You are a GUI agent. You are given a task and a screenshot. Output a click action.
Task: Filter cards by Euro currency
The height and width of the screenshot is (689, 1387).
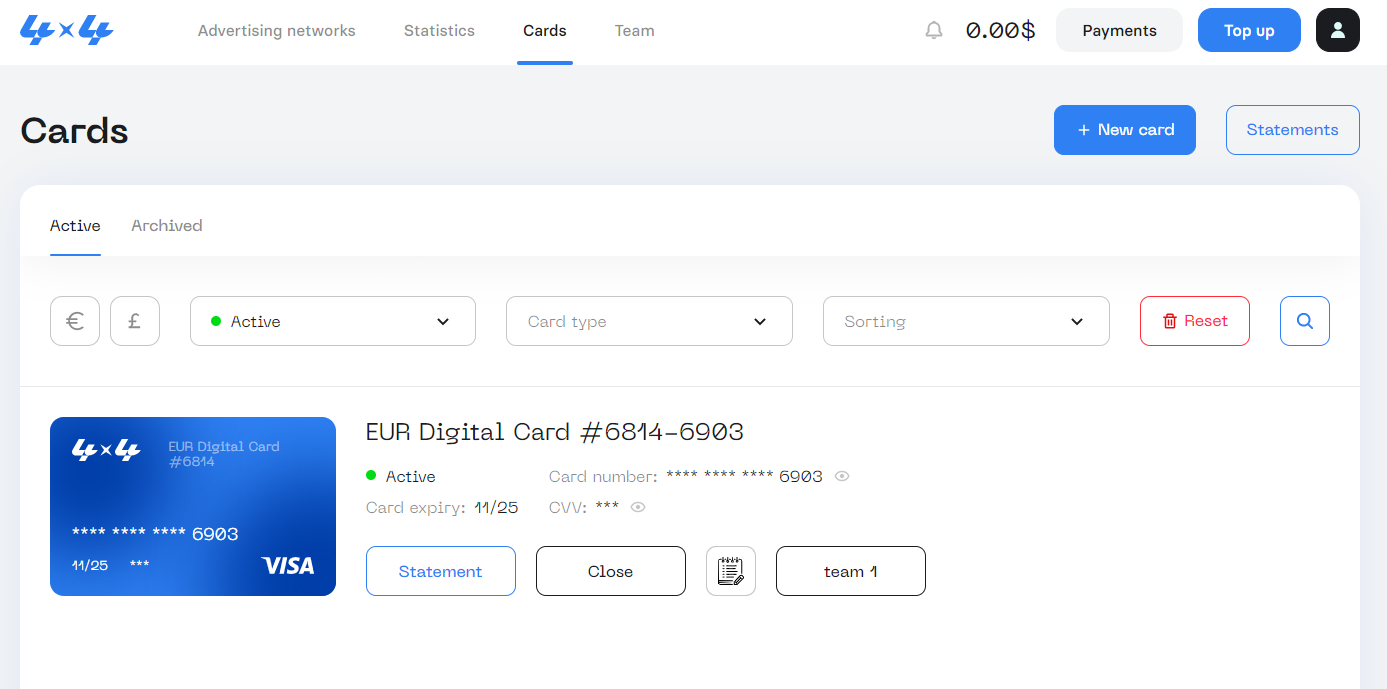click(75, 321)
